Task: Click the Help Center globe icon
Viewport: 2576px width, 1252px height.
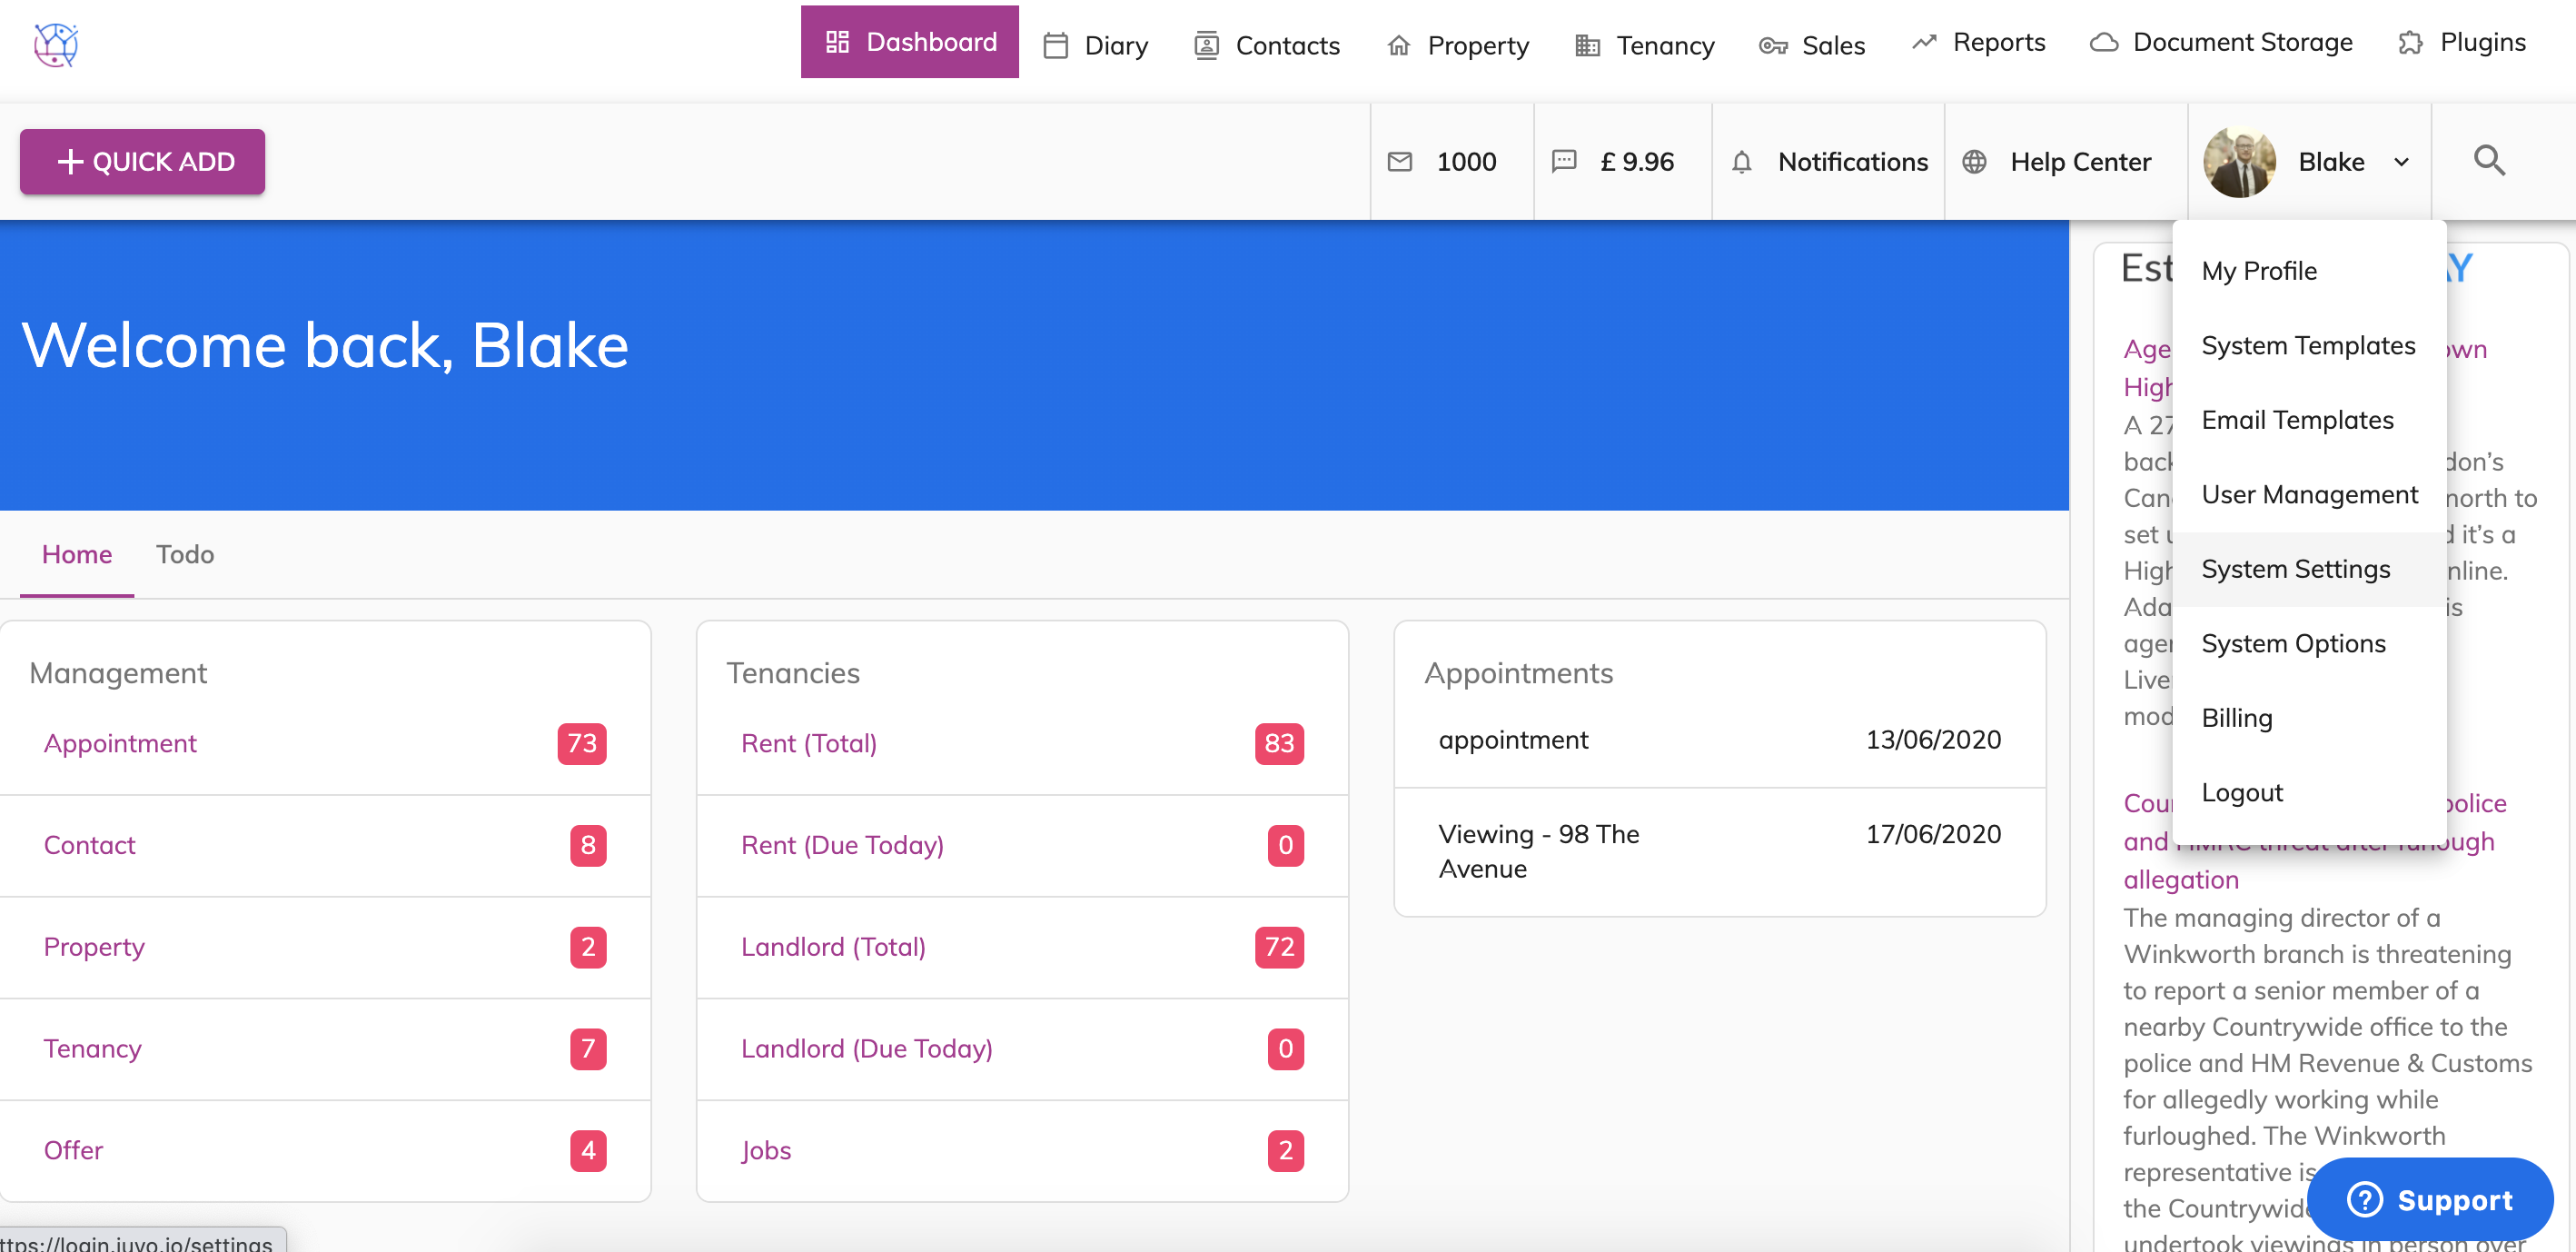Action: tap(1974, 162)
